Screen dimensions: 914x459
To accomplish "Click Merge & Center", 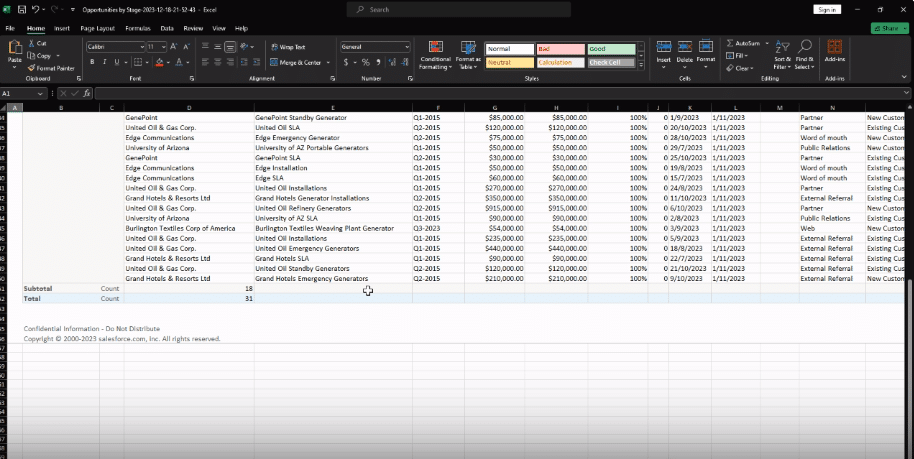I will [296, 62].
